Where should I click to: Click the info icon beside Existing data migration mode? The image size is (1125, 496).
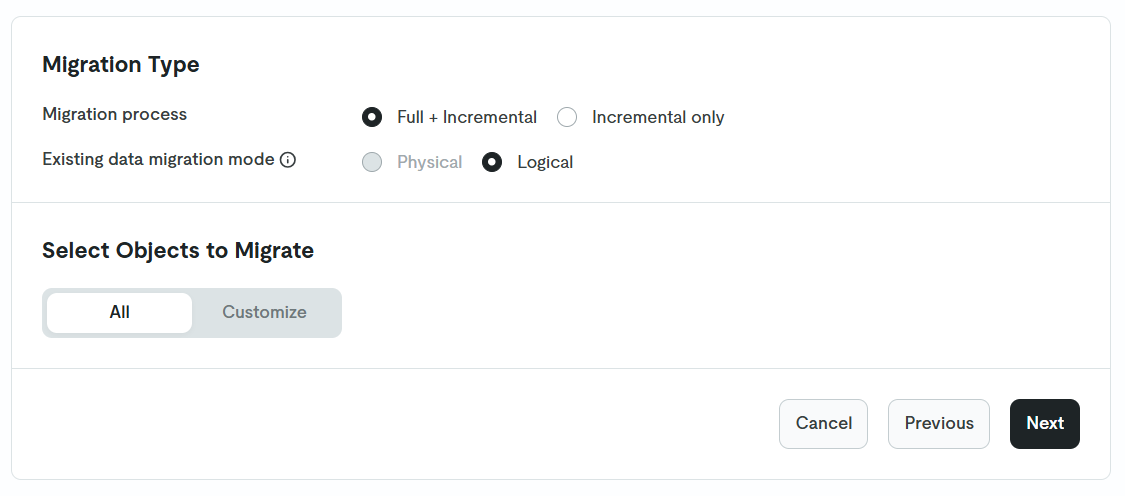click(x=288, y=160)
